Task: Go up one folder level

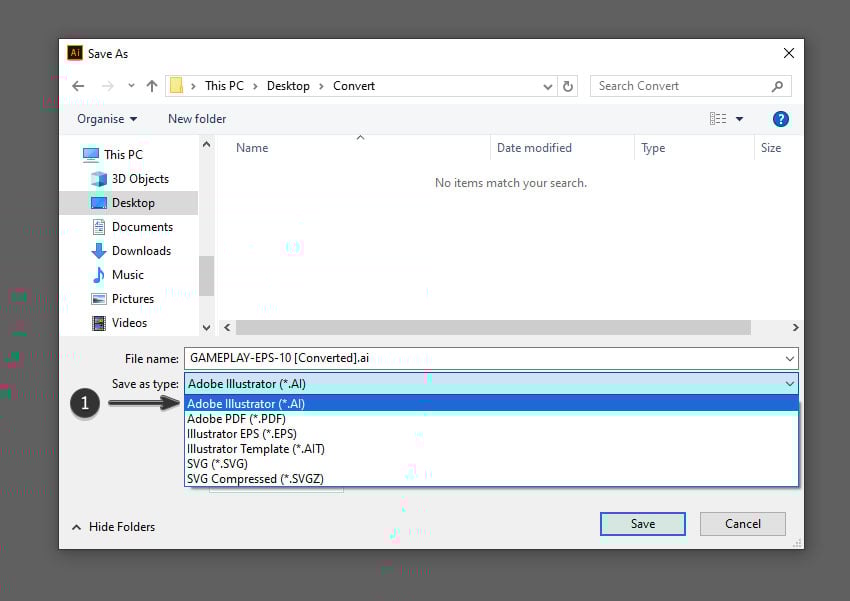Action: click(152, 86)
